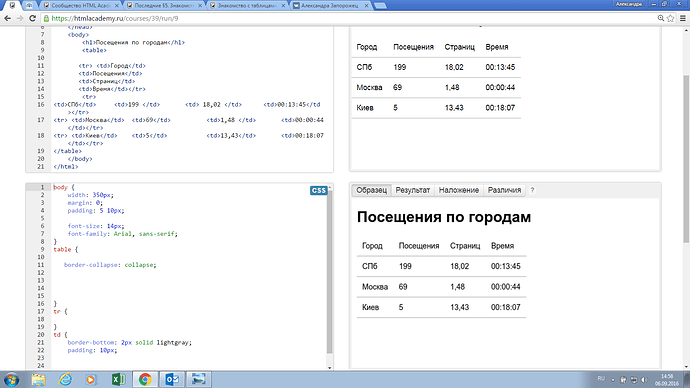Click cell '13,43' in the sample table

click(x=459, y=307)
